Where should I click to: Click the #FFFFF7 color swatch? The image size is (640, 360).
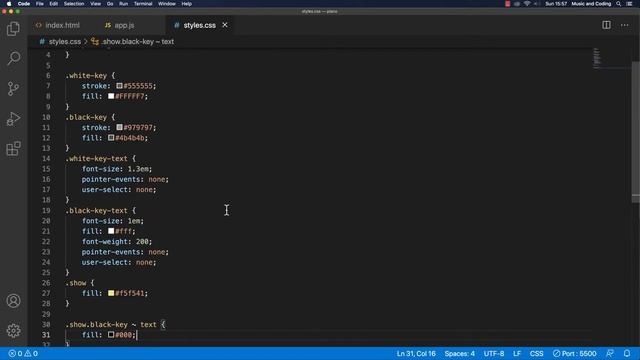coord(111,96)
